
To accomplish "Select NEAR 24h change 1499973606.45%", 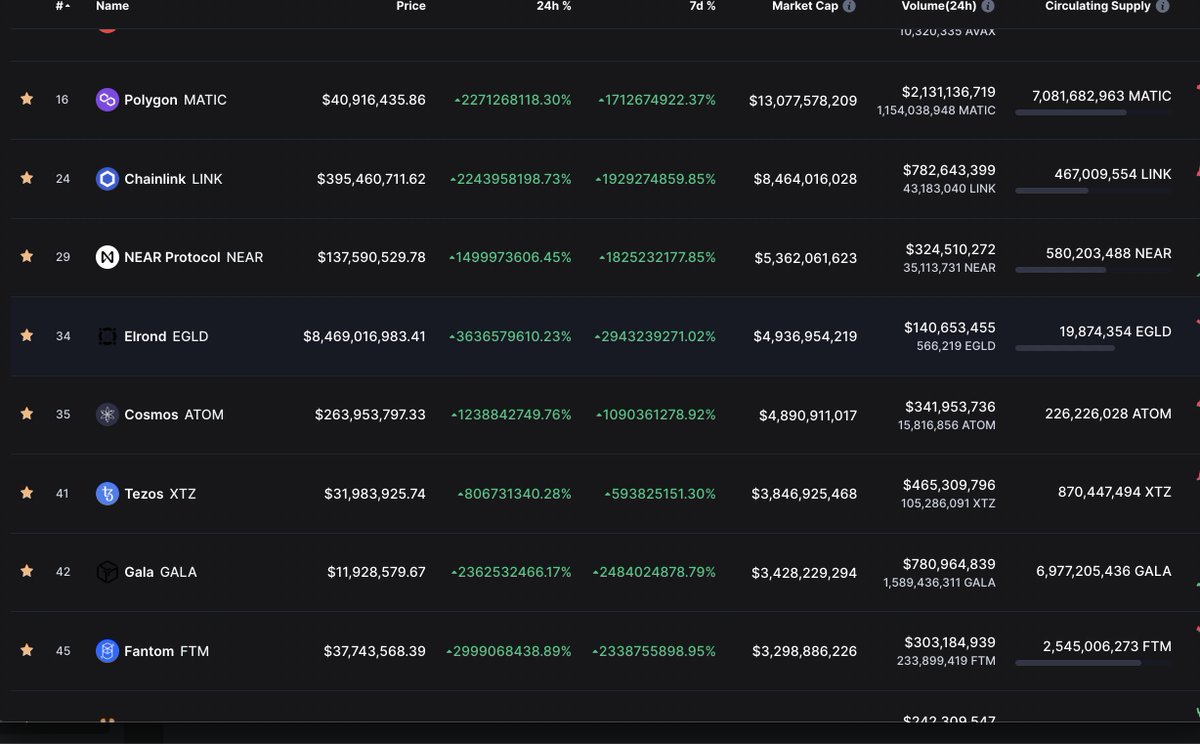I will (x=510, y=257).
